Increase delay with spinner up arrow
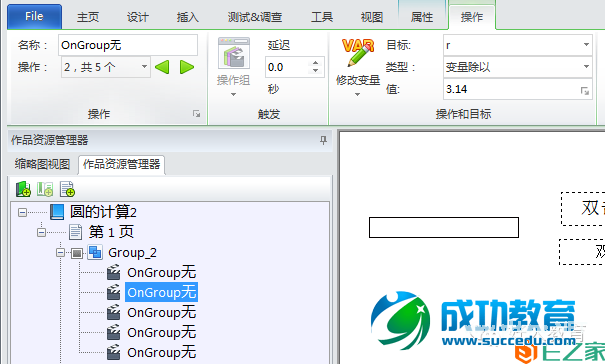 click(316, 63)
